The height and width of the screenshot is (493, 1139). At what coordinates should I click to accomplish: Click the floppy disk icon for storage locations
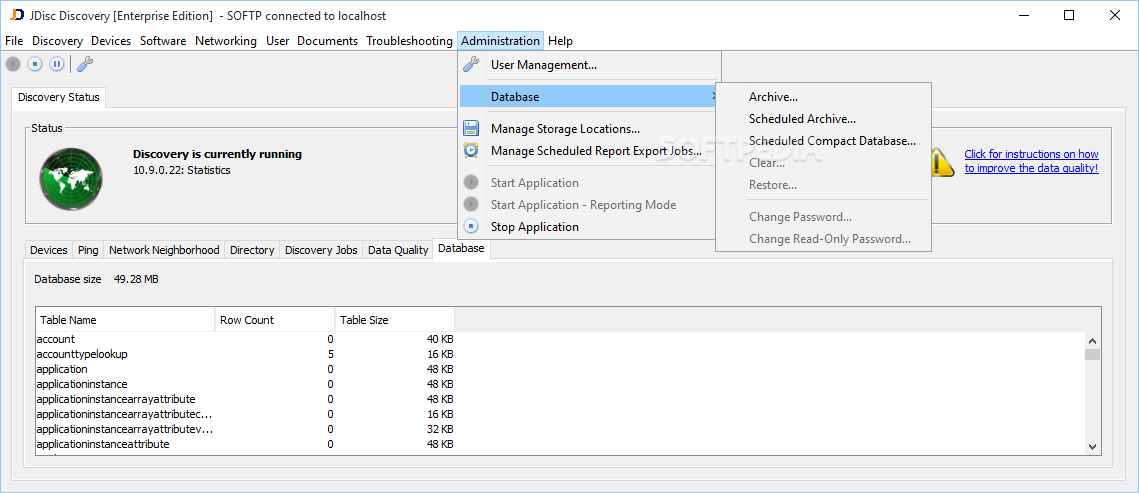pos(471,129)
